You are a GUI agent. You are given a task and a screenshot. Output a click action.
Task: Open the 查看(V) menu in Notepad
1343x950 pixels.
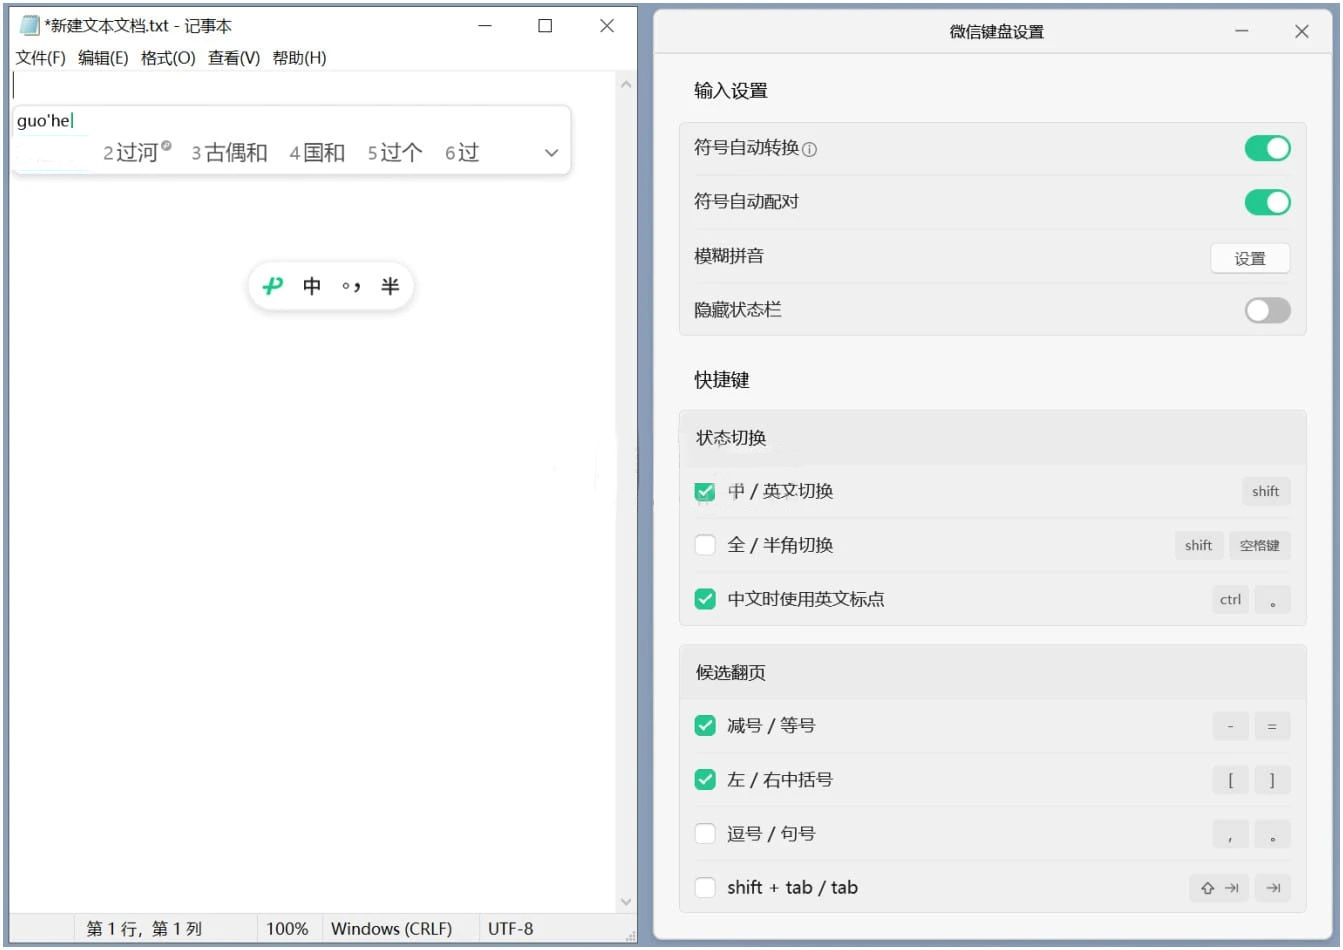(233, 57)
